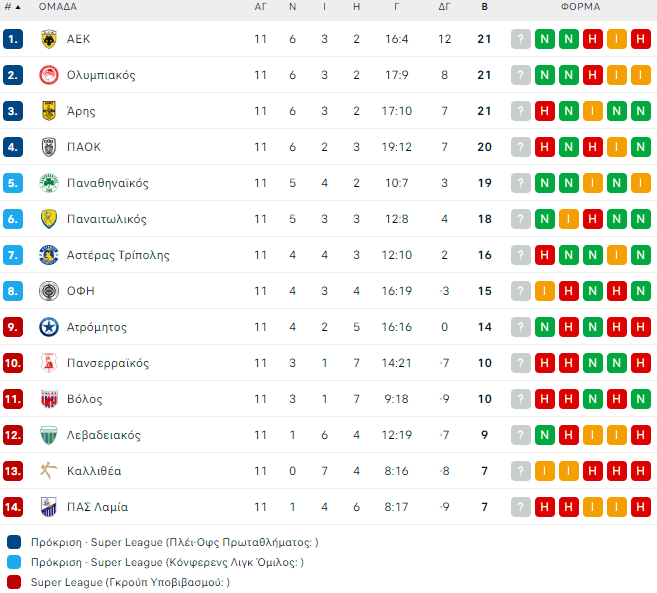Open the Λεβαδειακός team link

click(103, 435)
